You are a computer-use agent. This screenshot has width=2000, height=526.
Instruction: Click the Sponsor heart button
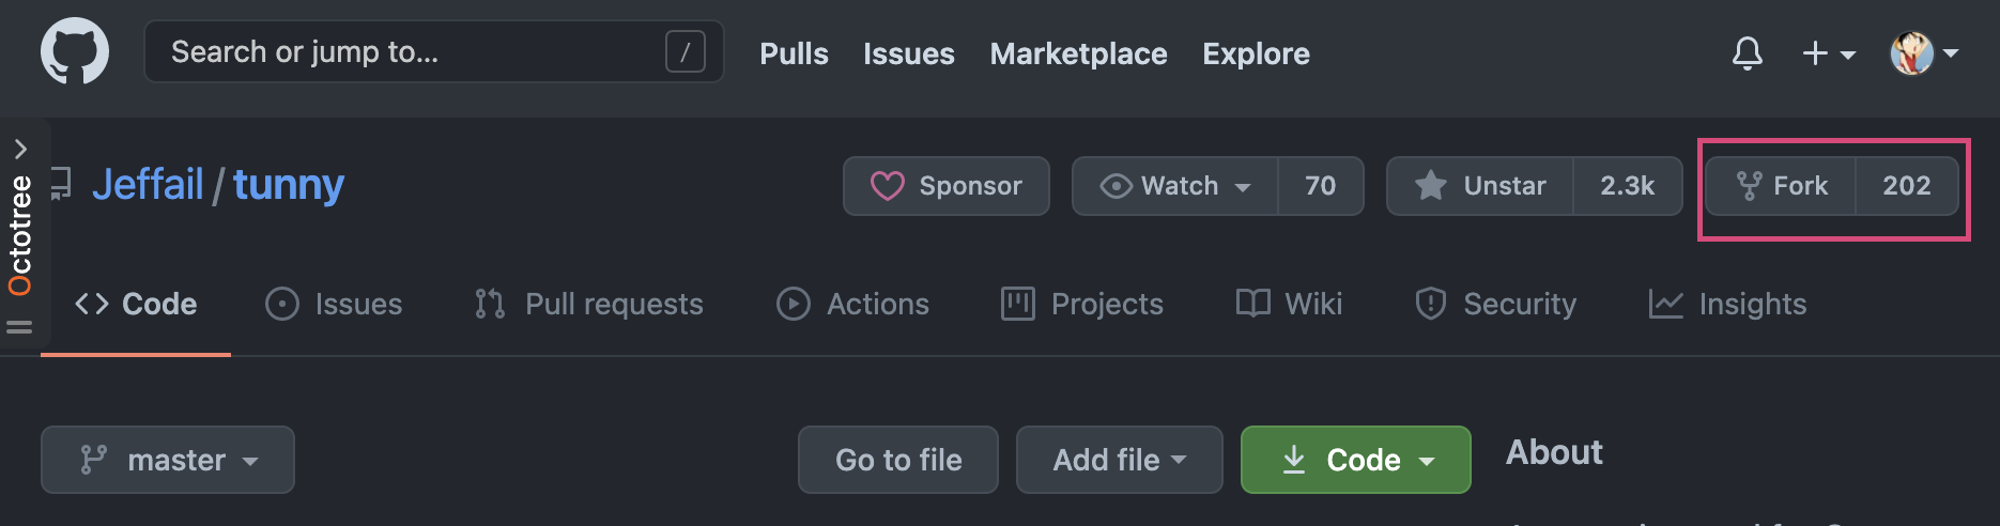tap(946, 186)
